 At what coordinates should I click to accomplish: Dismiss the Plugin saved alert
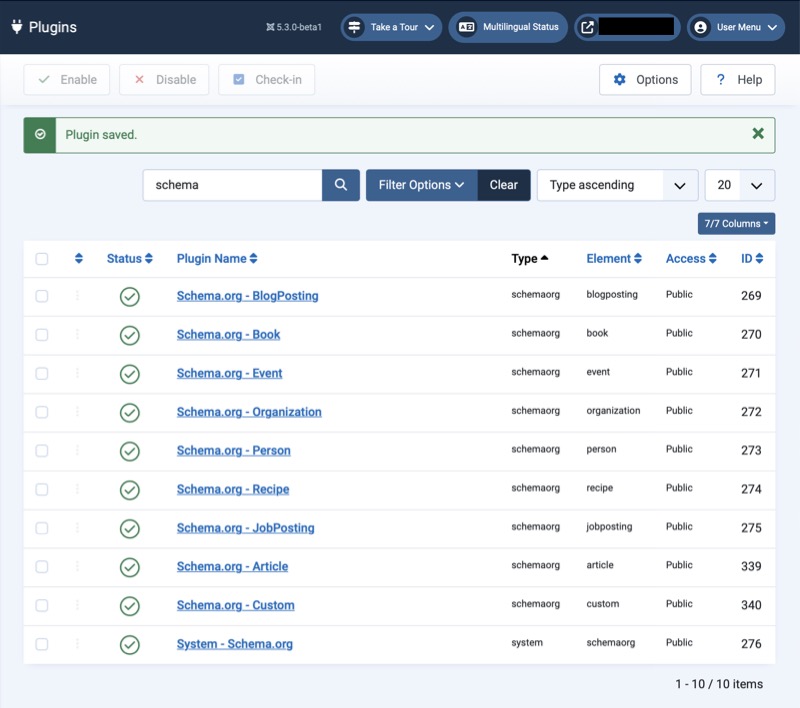point(758,134)
